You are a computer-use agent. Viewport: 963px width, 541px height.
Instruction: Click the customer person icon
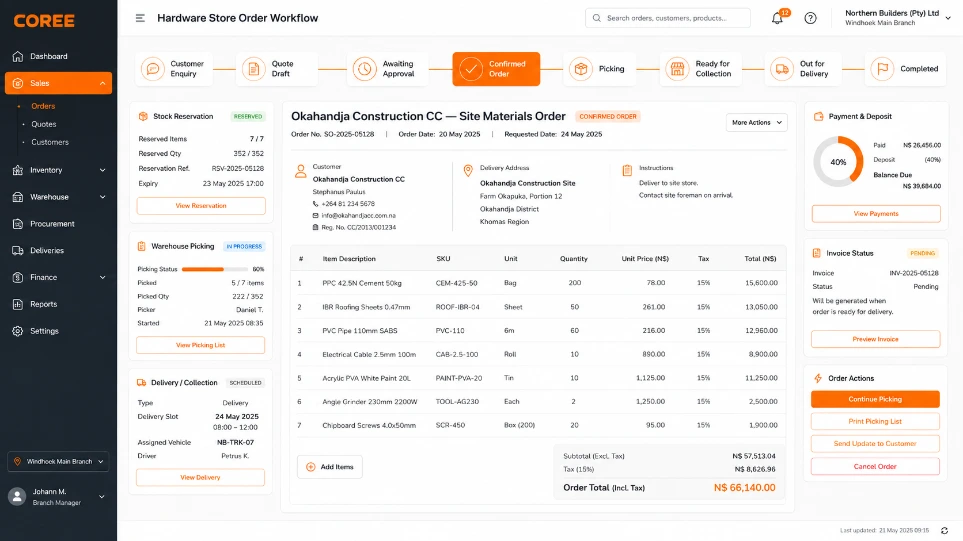[x=300, y=171]
